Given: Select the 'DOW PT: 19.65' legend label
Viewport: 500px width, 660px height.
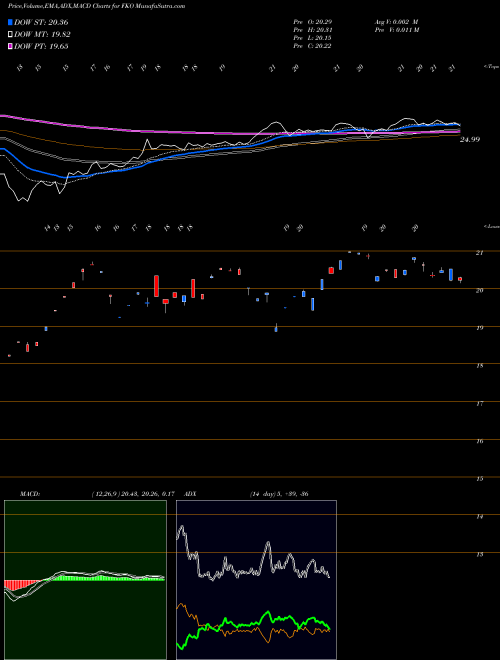Looking at the screenshot, I should coord(41,46).
